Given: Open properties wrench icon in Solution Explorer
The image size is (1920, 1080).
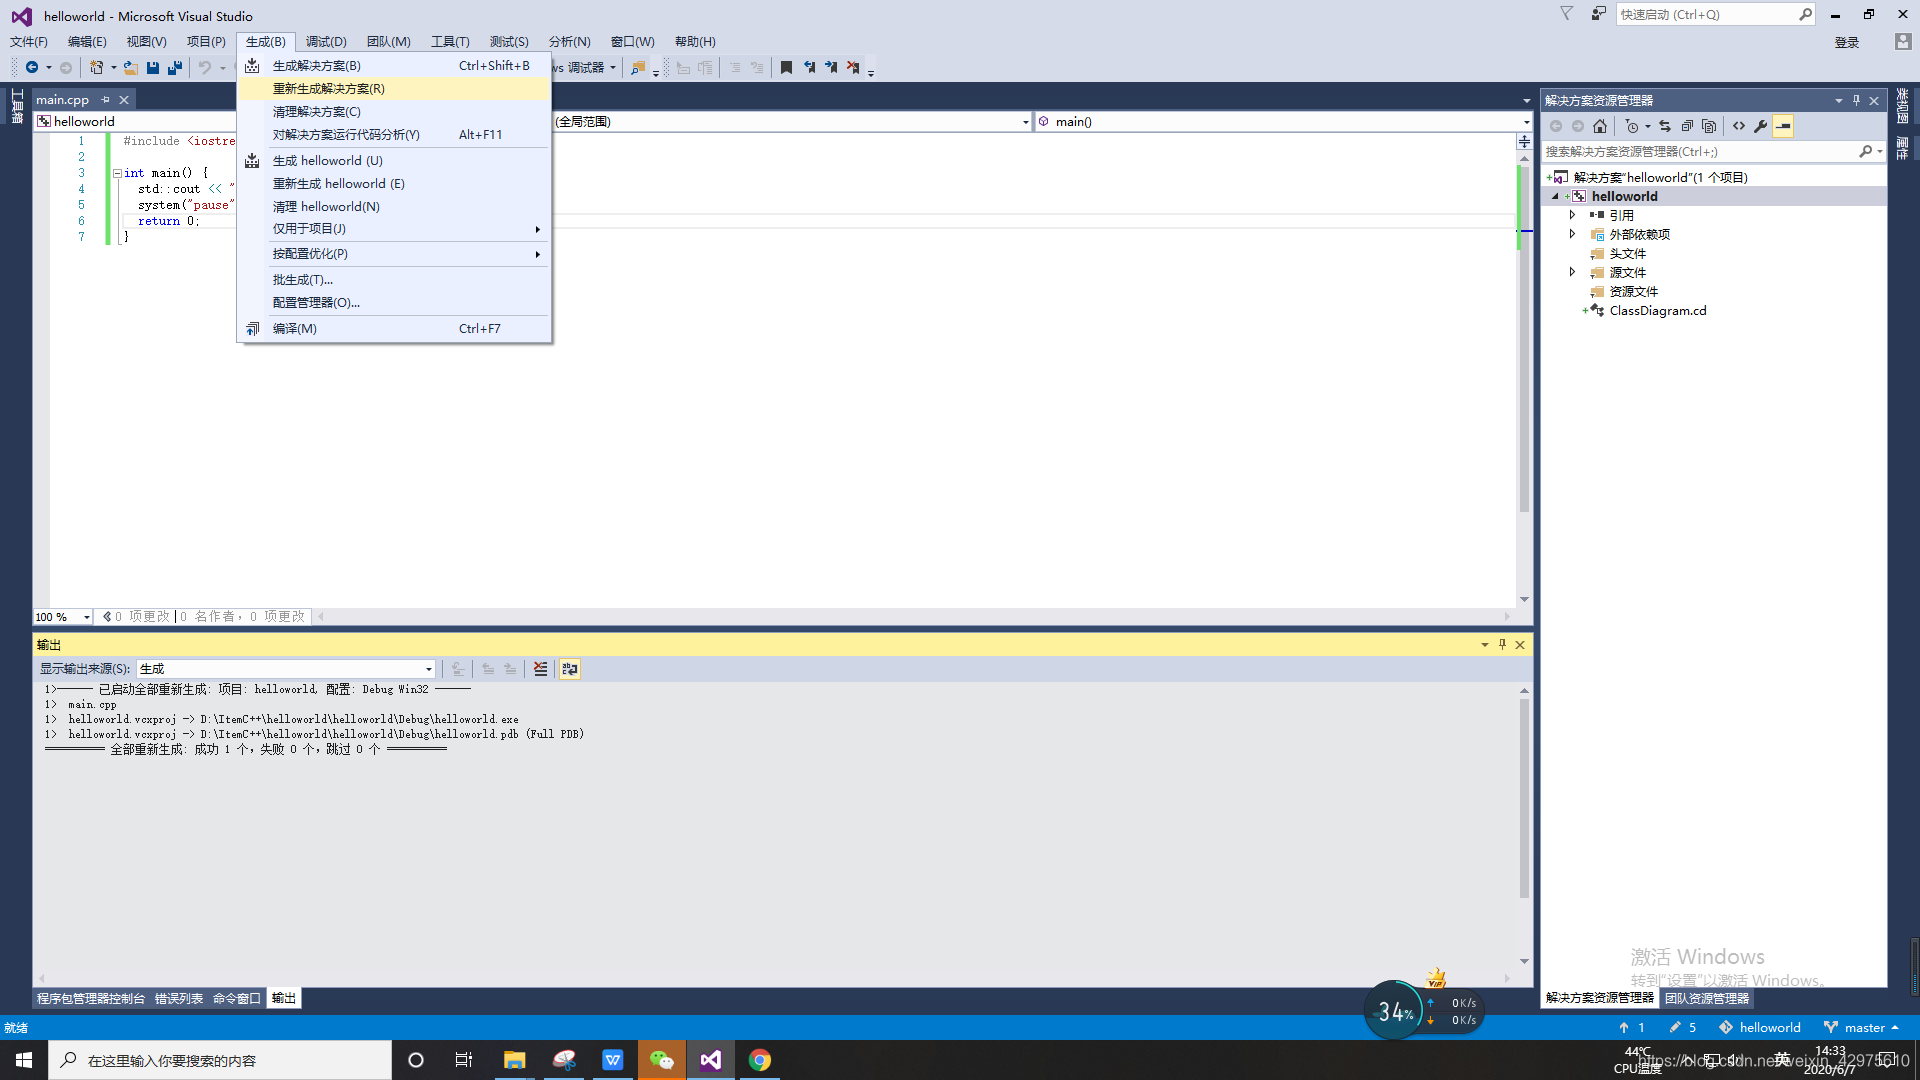Looking at the screenshot, I should pos(1761,126).
